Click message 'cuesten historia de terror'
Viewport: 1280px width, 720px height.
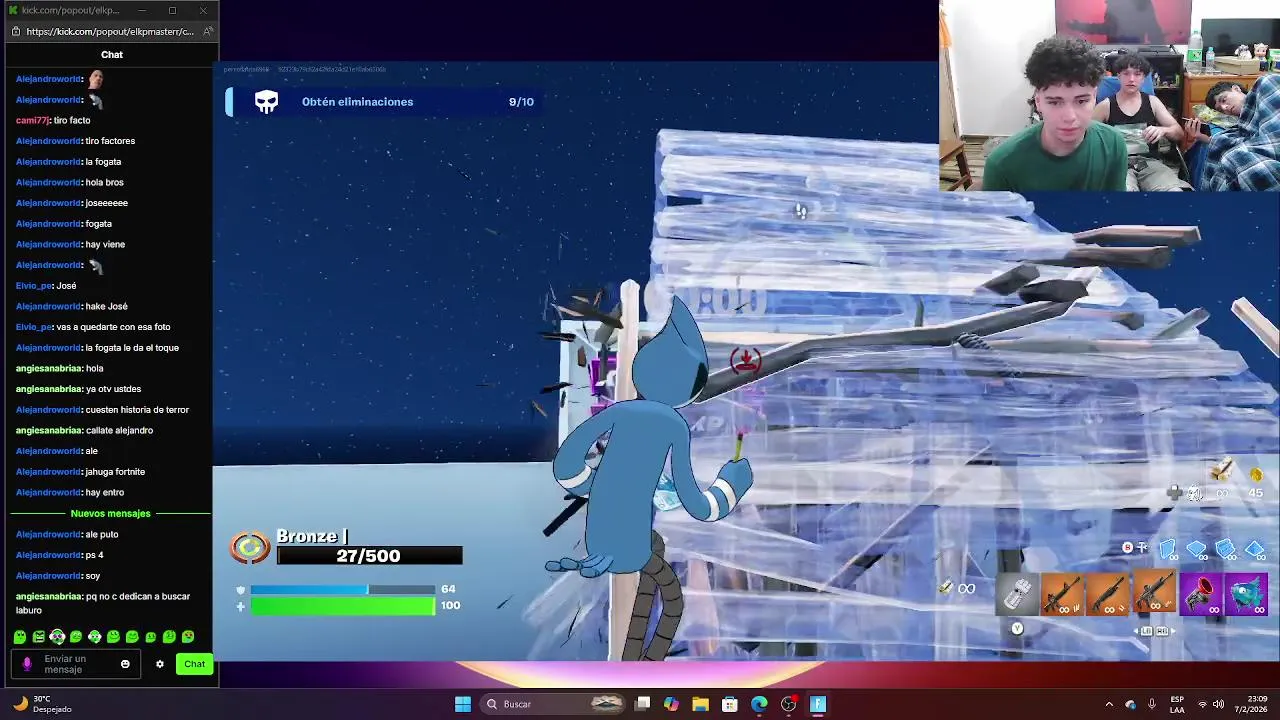137,410
